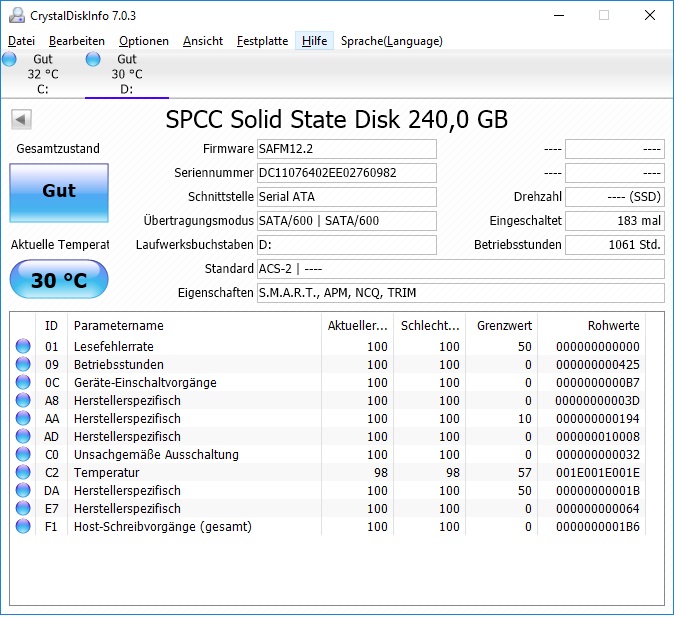Click the Firmware field SAFM12.2

tap(347, 149)
